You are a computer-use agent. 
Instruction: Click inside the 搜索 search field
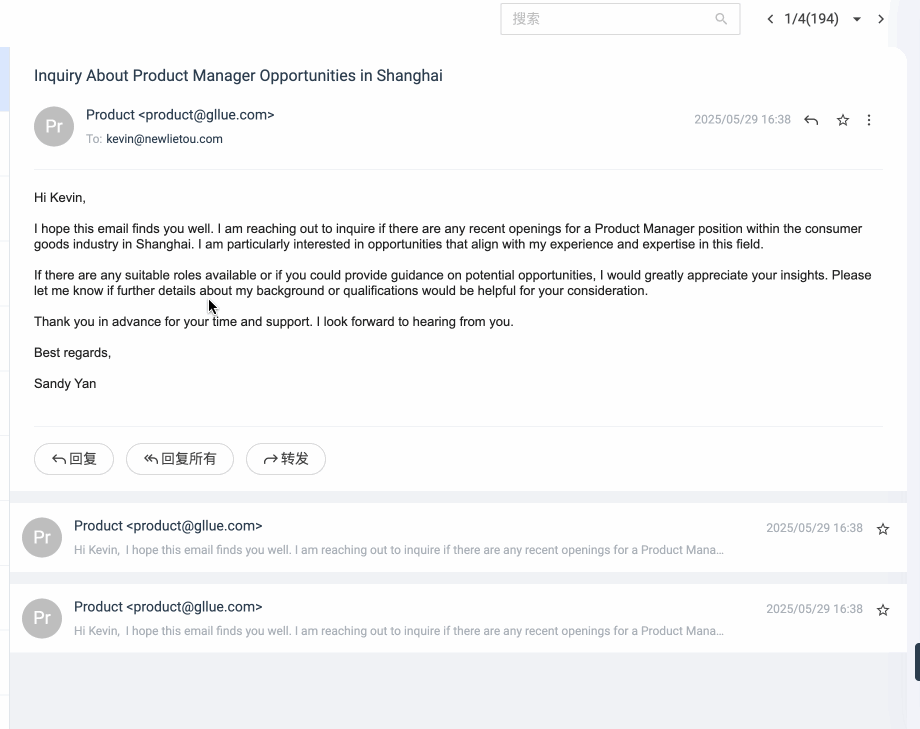click(610, 19)
